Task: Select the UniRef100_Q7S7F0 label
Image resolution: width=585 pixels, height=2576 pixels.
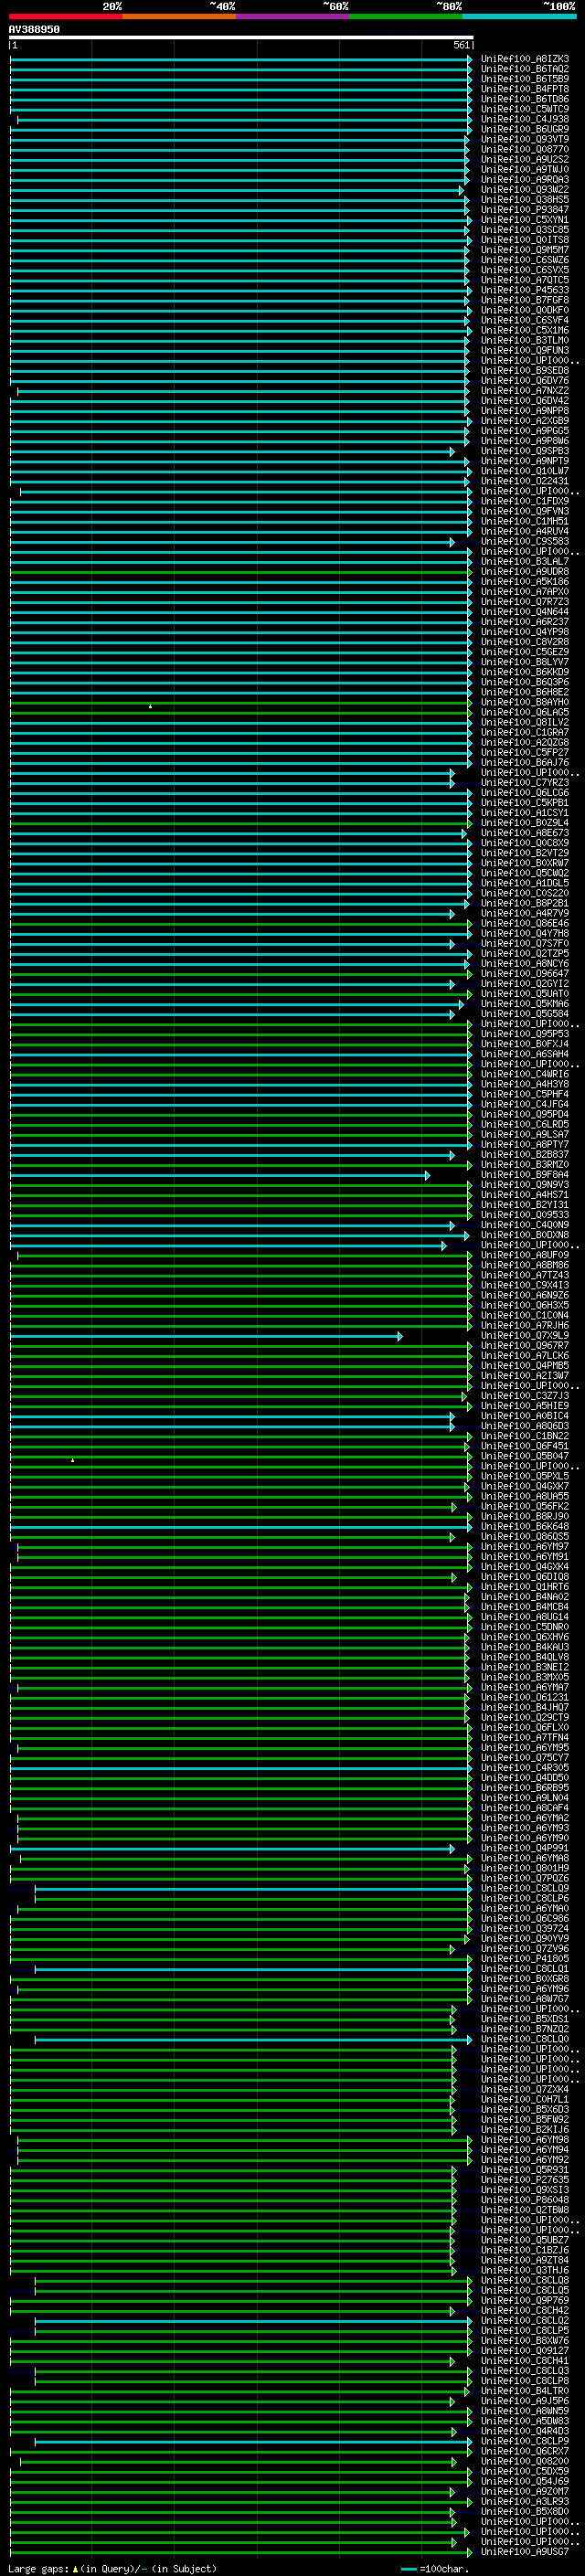Action: (525, 943)
